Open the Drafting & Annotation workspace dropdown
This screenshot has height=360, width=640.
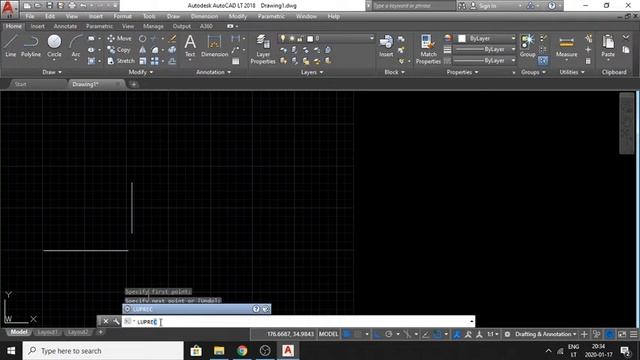point(545,334)
